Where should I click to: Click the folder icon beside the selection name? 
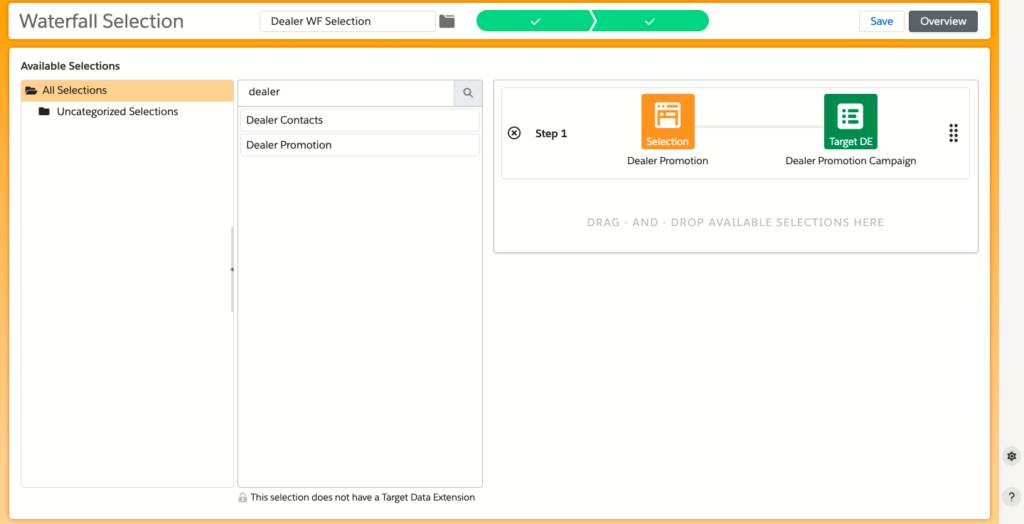tap(447, 21)
